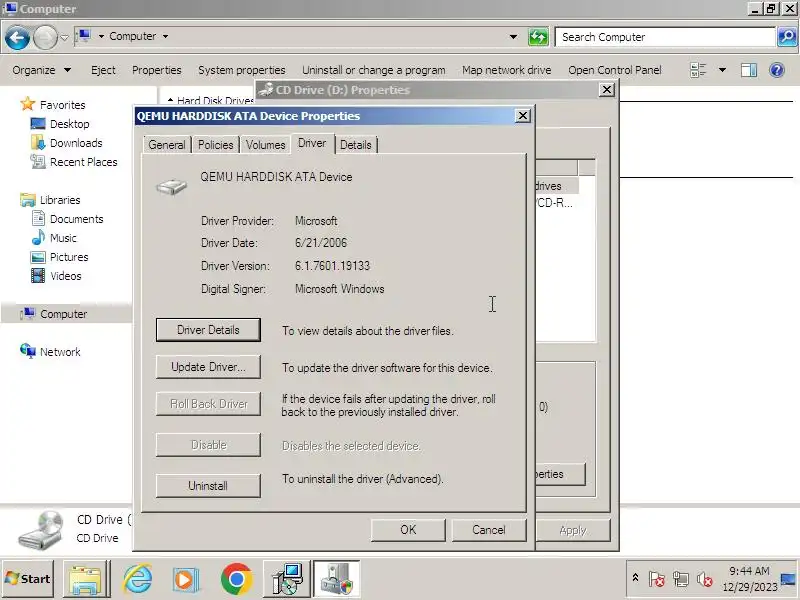Click the Change your view icon
This screenshot has height=600, width=800.
pos(698,70)
